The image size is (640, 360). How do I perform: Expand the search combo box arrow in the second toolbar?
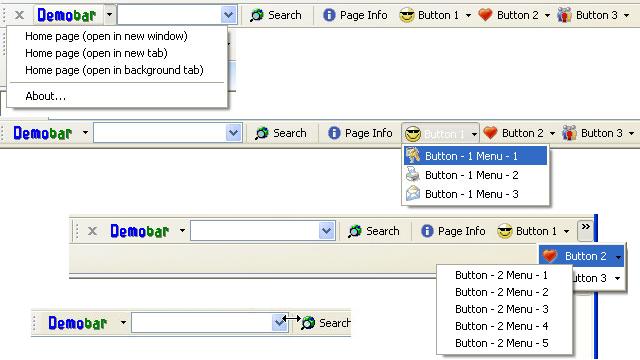coord(233,133)
